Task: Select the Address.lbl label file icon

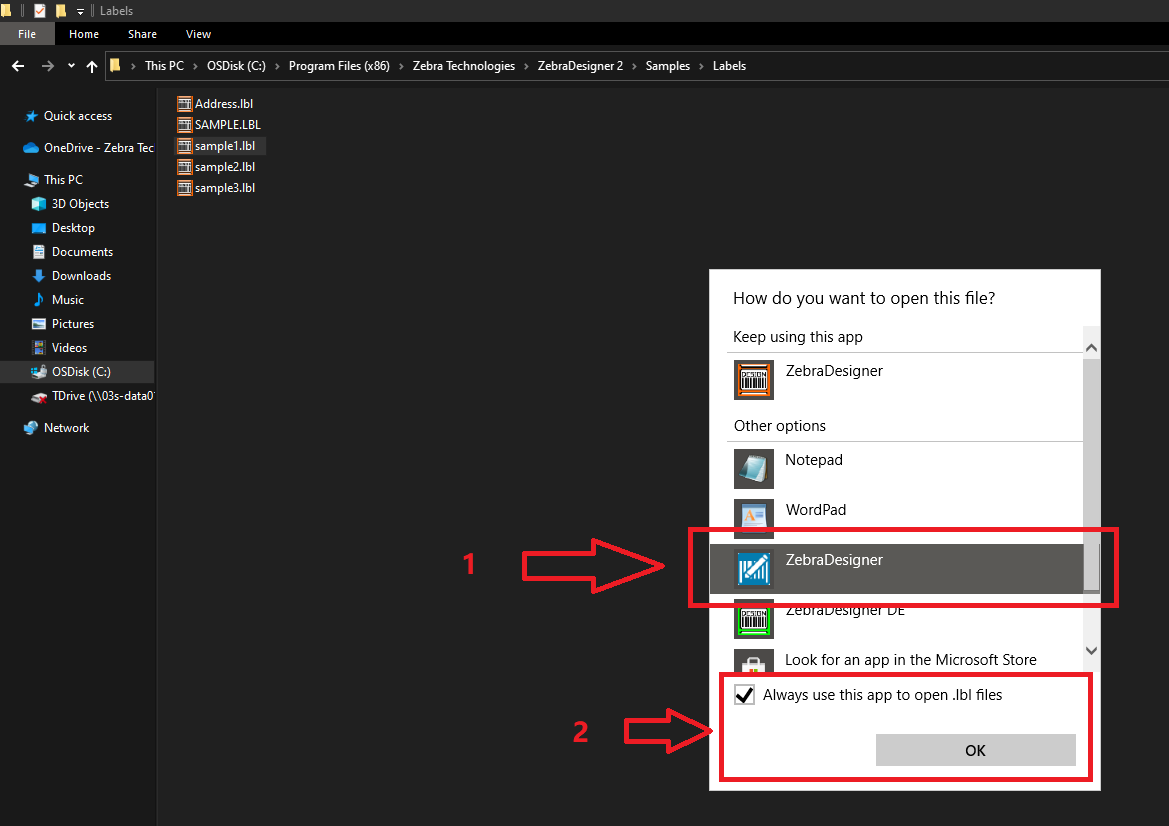Action: coord(184,103)
